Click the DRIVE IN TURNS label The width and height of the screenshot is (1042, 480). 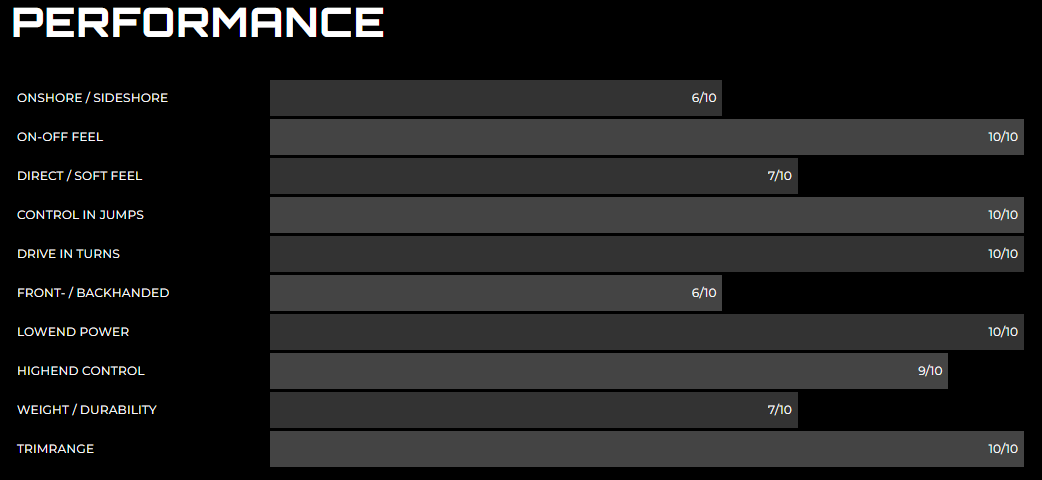pyautogui.click(x=68, y=254)
